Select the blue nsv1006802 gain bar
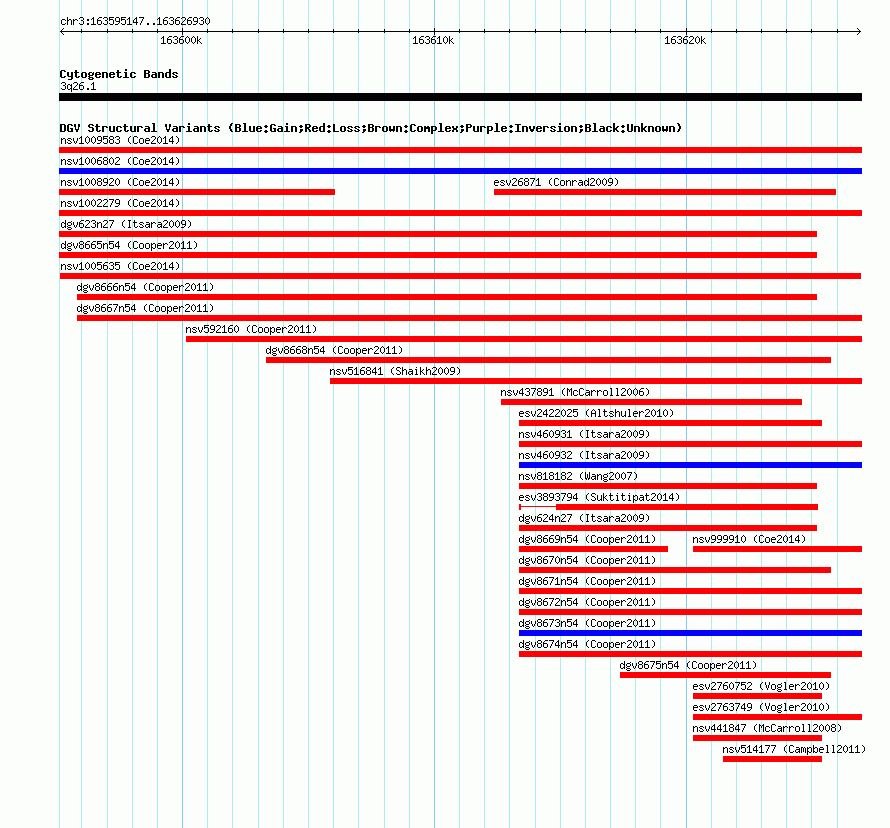890x828 pixels. coord(460,171)
